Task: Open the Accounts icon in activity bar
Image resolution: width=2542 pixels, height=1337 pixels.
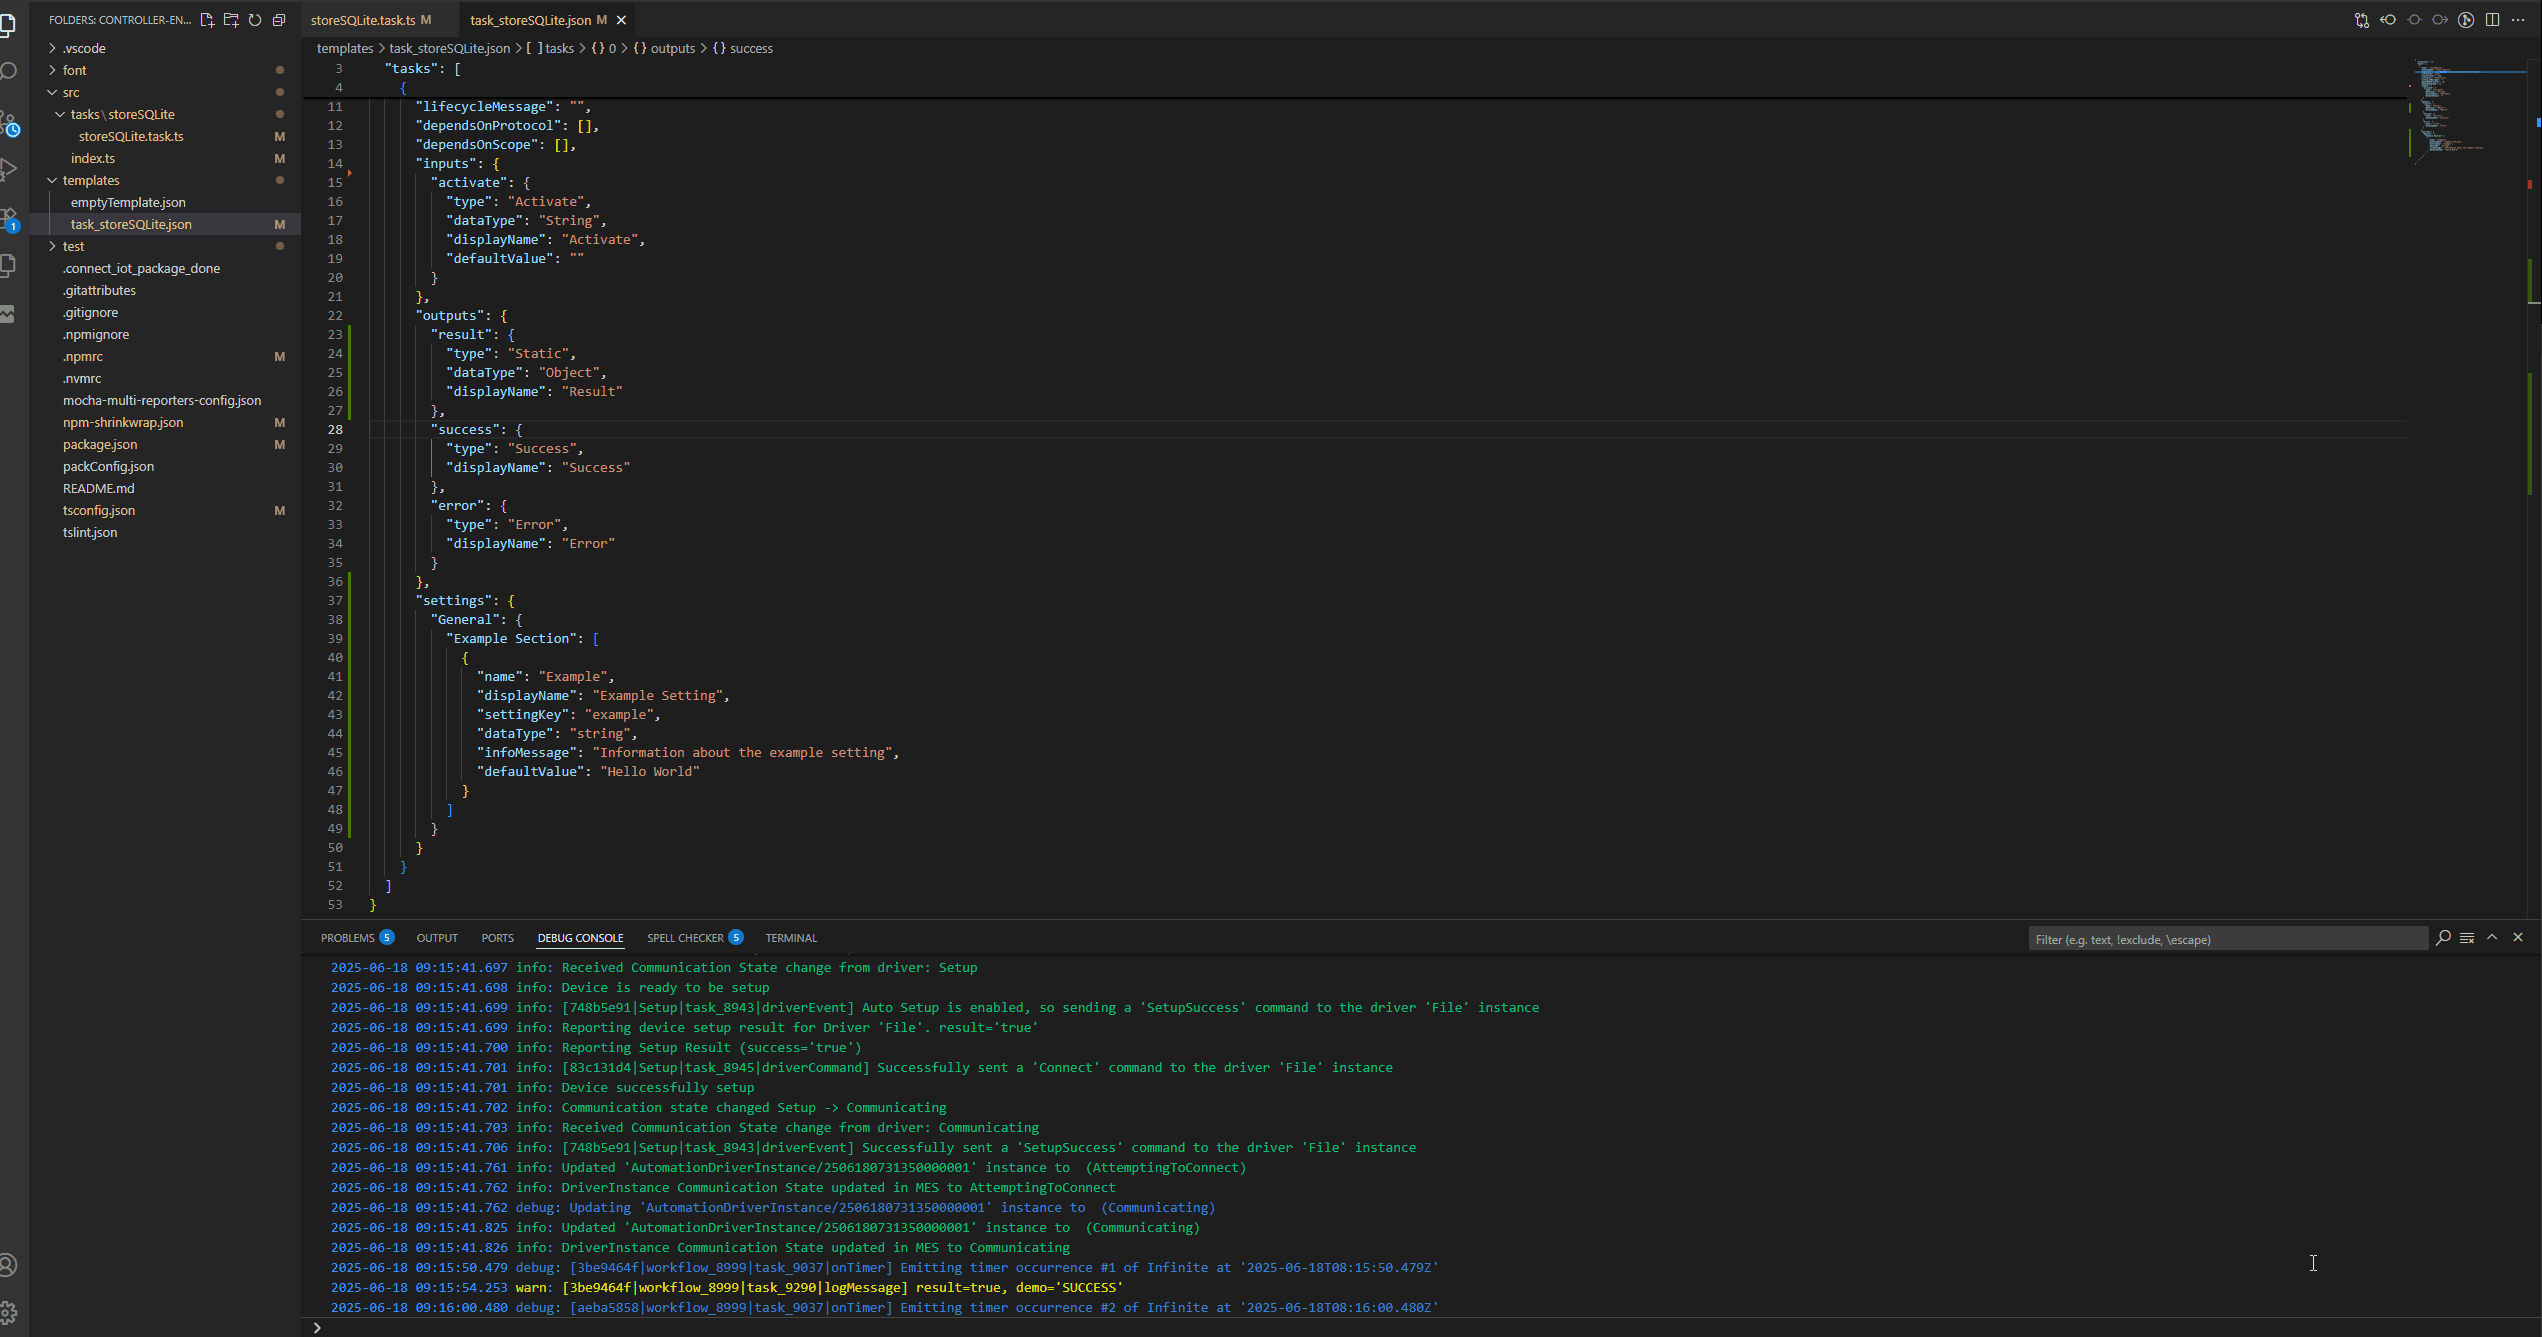Action: [x=8, y=1265]
